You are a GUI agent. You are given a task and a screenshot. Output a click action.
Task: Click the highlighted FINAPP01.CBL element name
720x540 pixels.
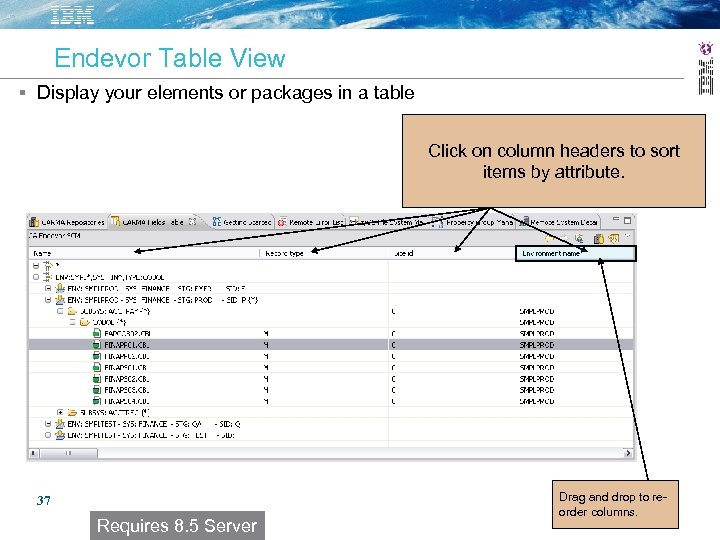(x=126, y=345)
